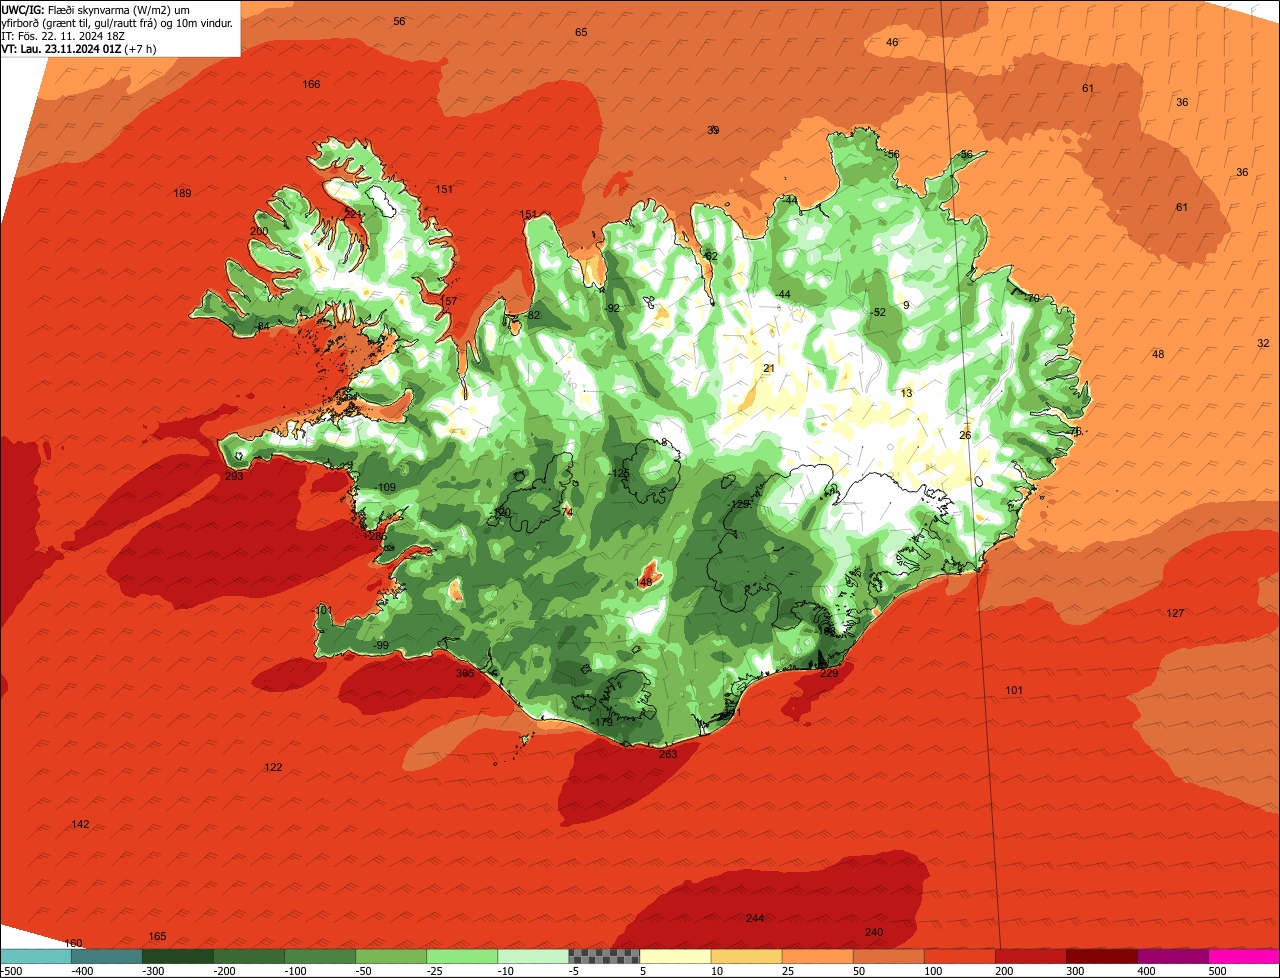Click the inland map value 13
This screenshot has width=1280, height=978.
pos(907,393)
